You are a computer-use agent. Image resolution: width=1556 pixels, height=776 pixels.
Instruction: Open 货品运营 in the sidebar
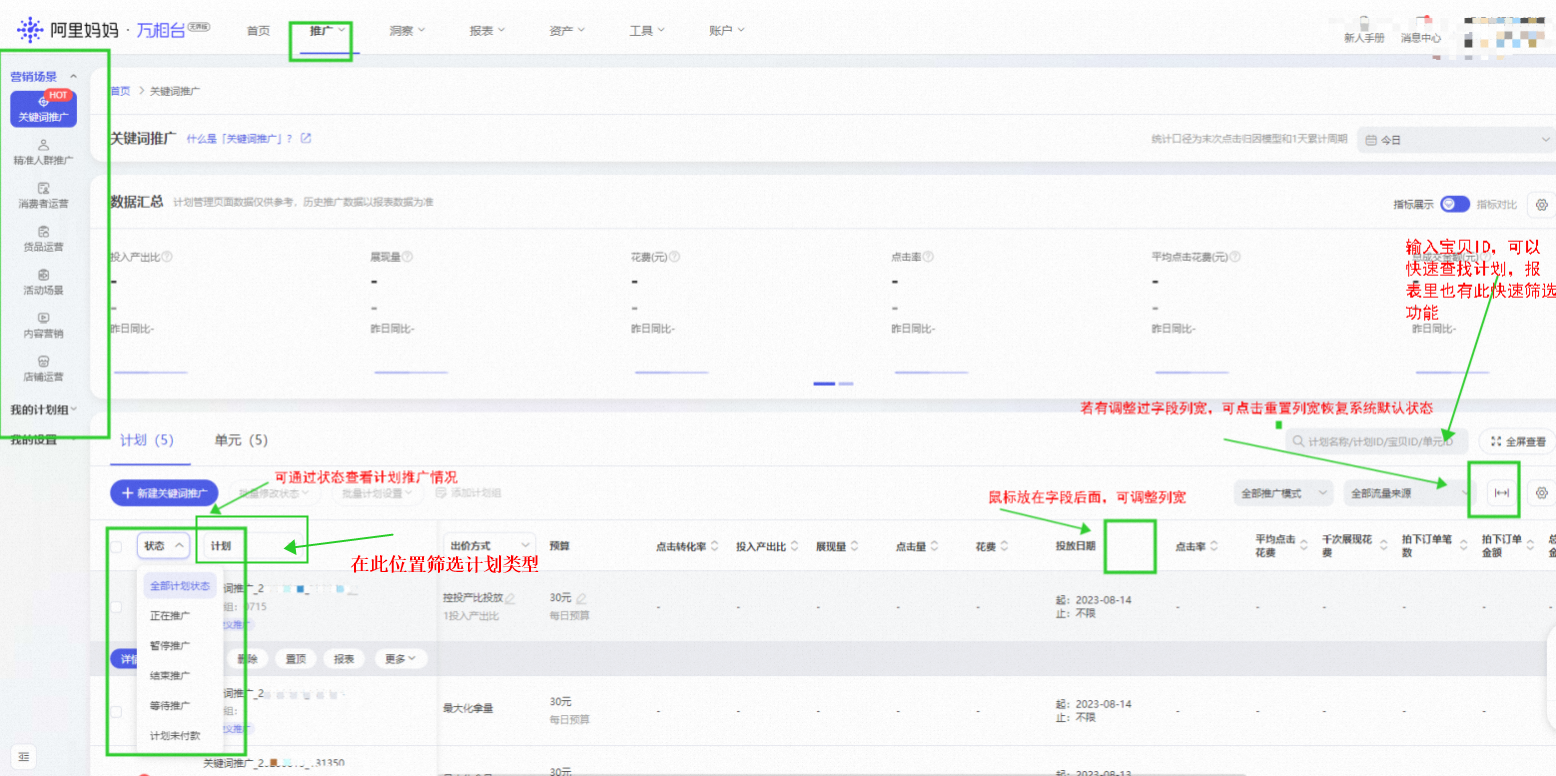pos(43,239)
